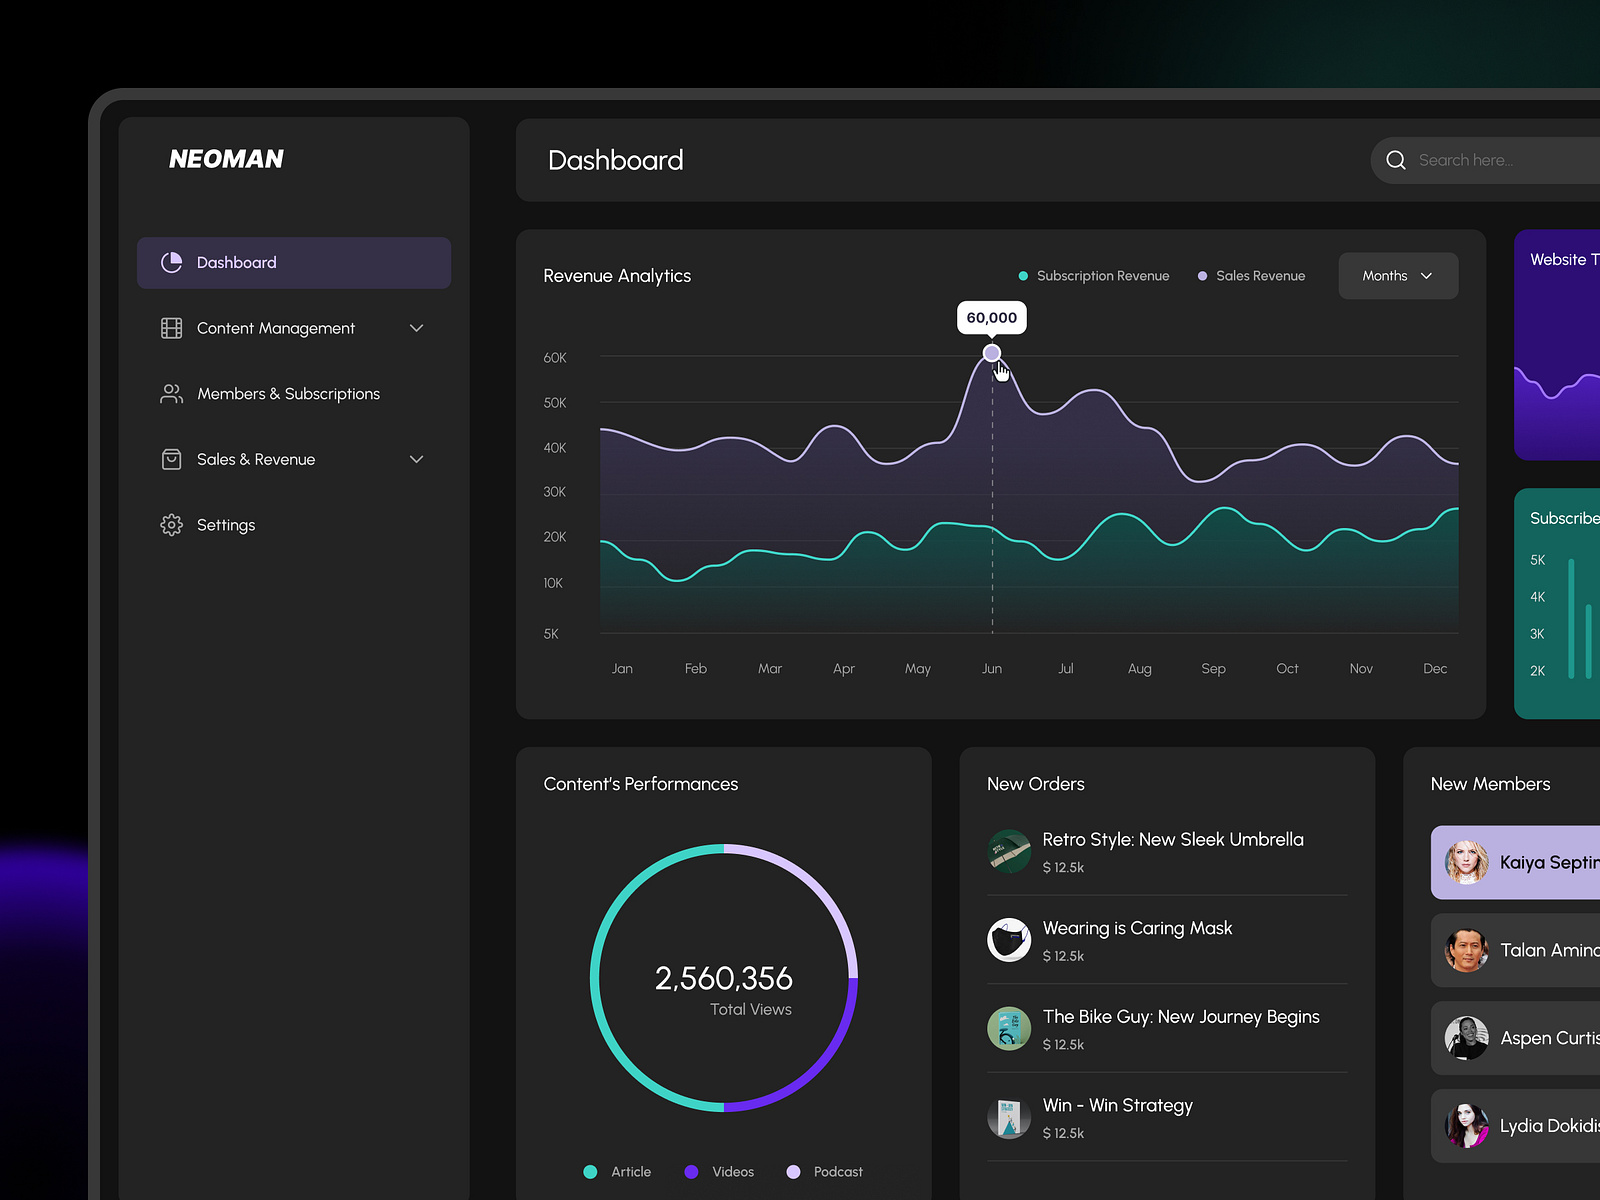Click the Sales & Revenue bag icon
The width and height of the screenshot is (1600, 1200).
pos(172,459)
